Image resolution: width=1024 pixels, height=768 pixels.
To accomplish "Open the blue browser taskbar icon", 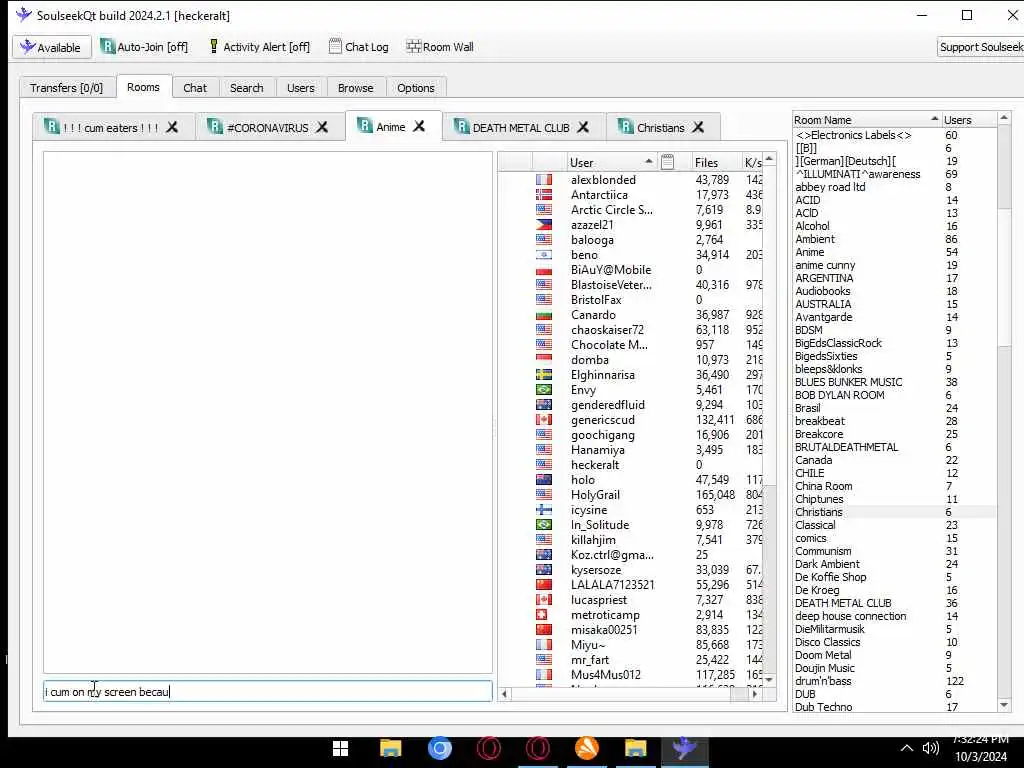I will click(x=440, y=748).
